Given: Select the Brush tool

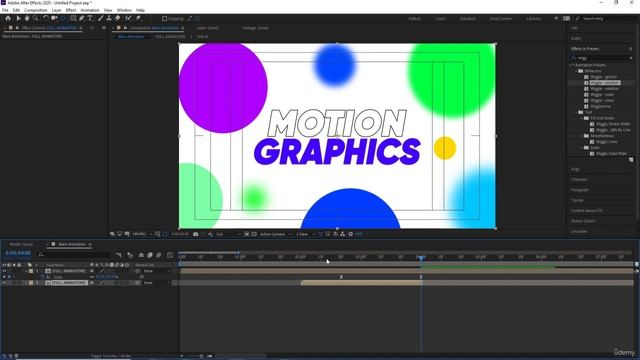Looking at the screenshot, I should [x=101, y=18].
